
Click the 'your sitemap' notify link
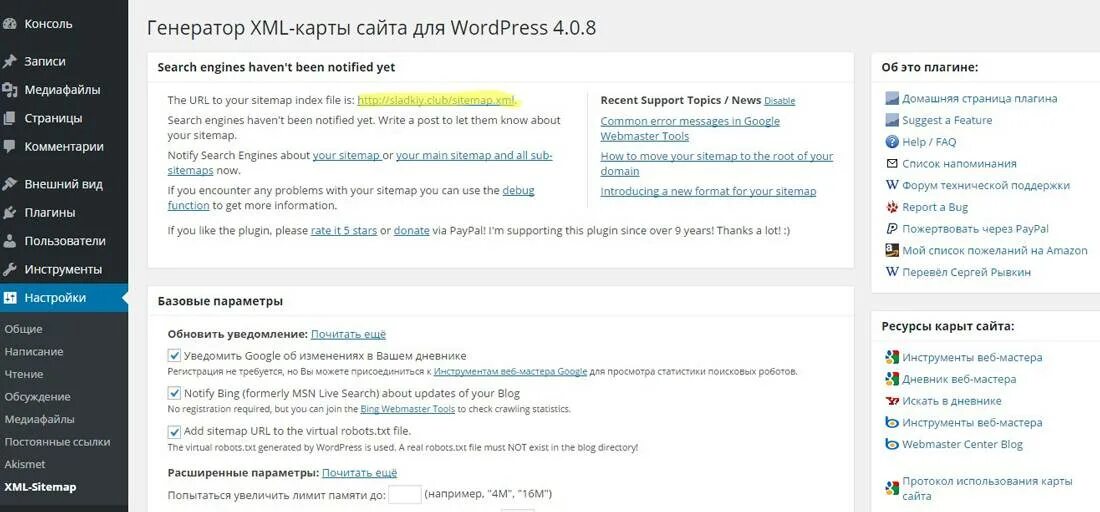click(347, 156)
